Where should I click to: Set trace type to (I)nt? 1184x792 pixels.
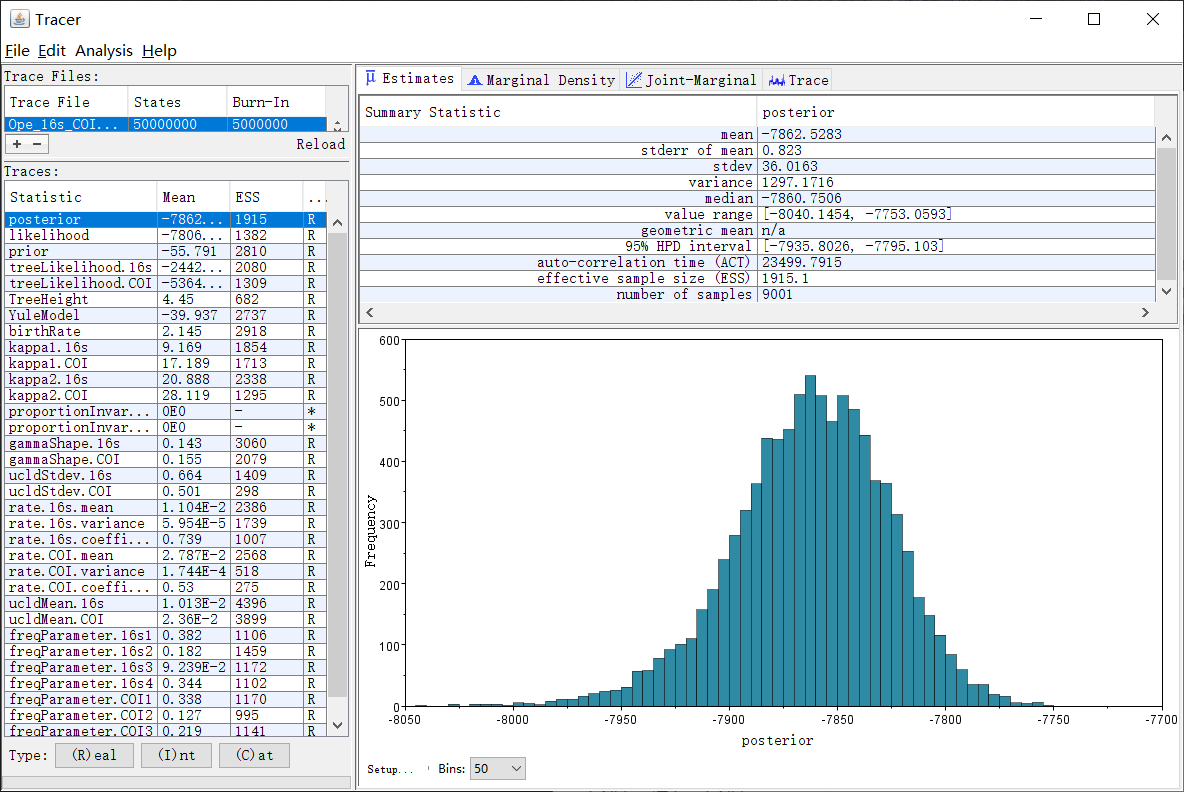point(176,755)
